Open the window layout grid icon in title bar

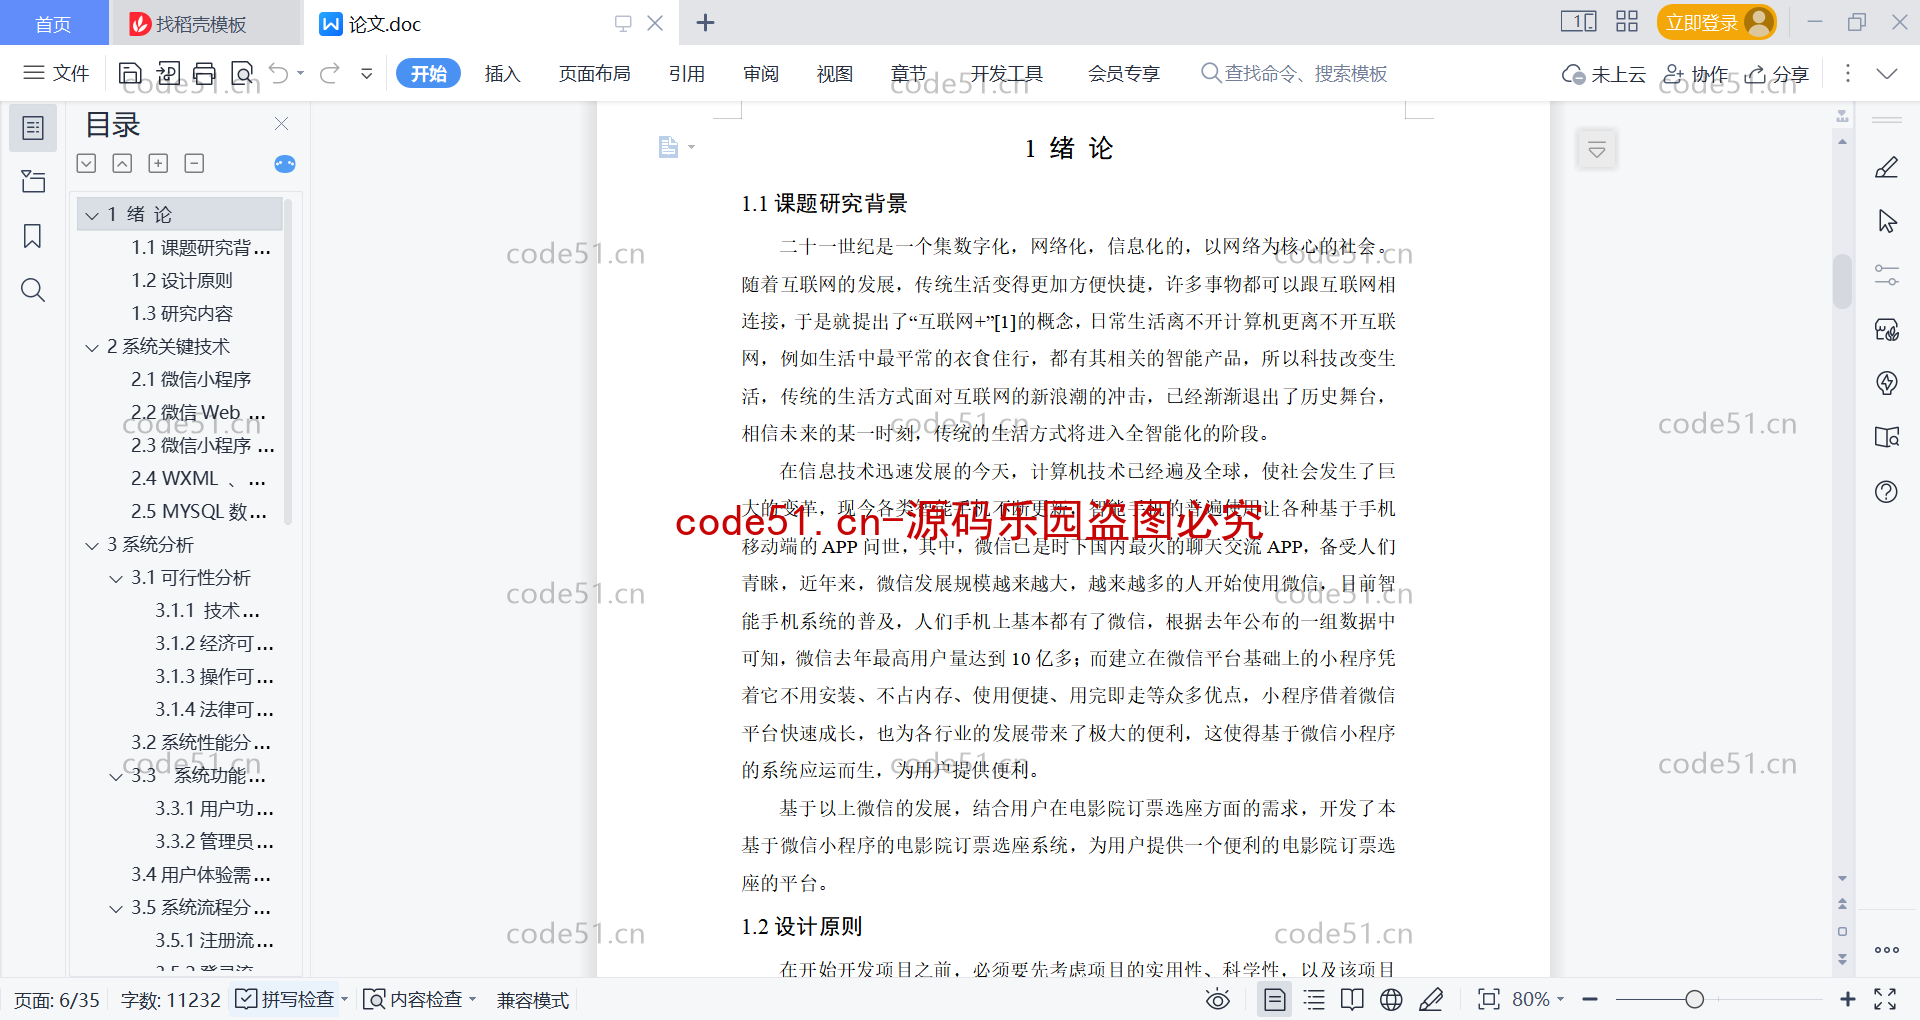point(1627,22)
